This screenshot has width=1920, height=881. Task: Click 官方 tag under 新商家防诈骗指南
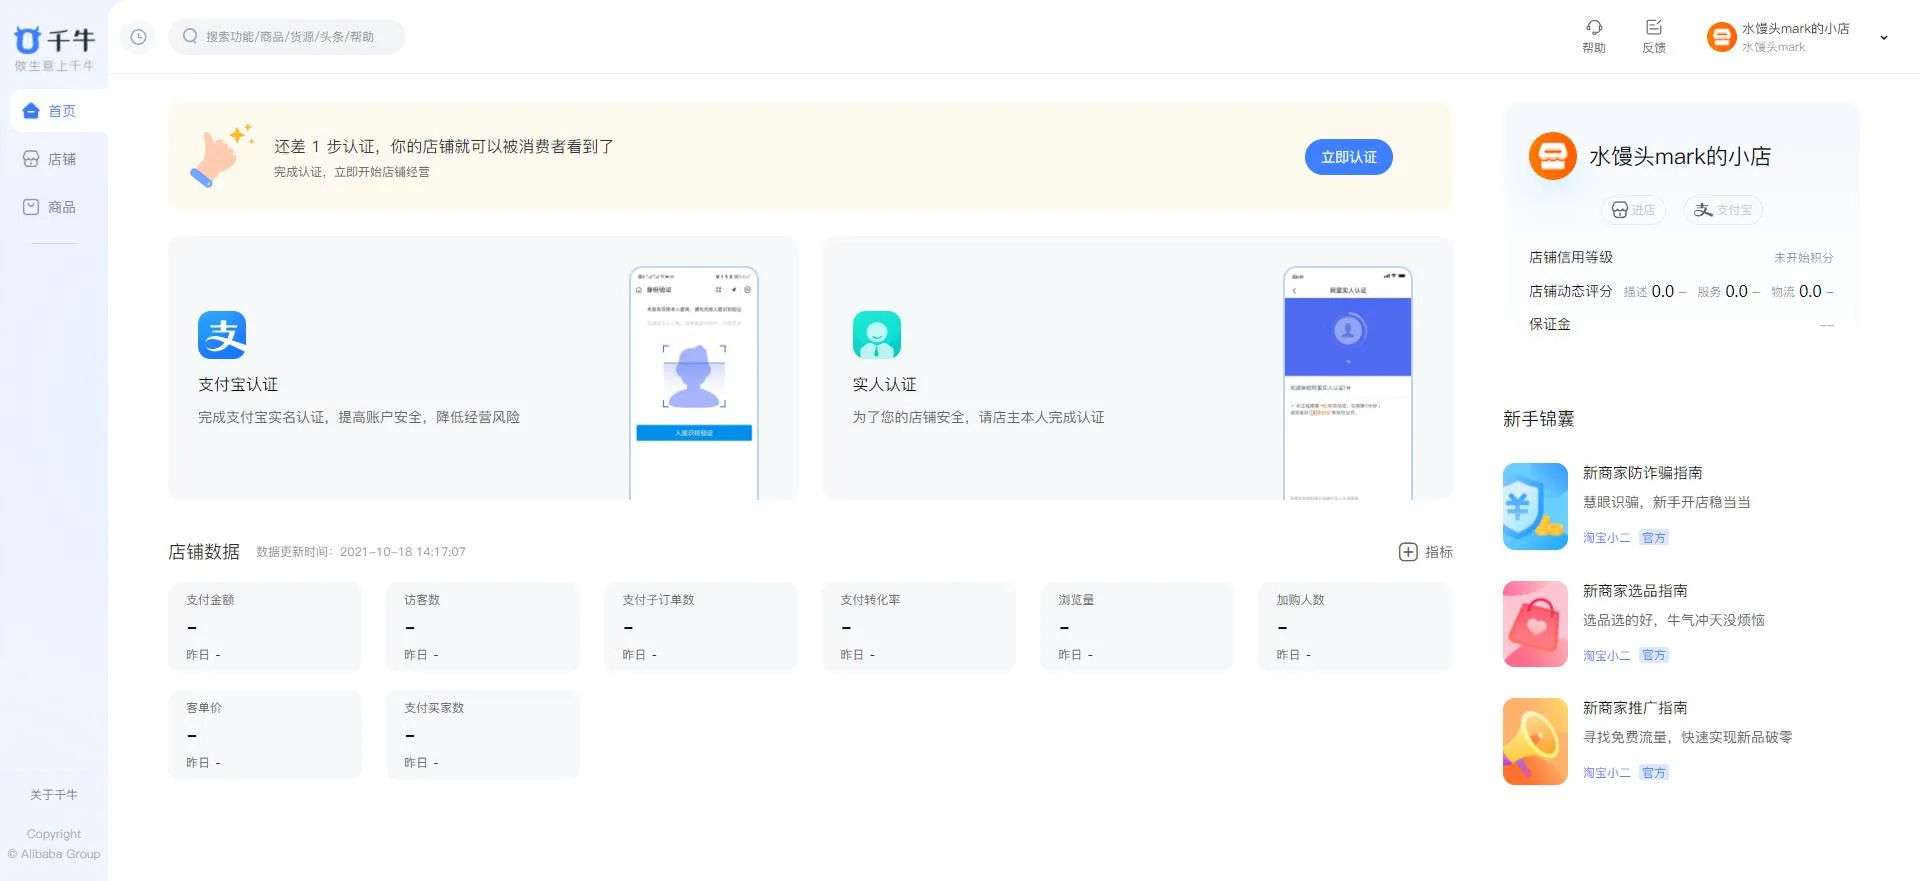coord(1654,538)
